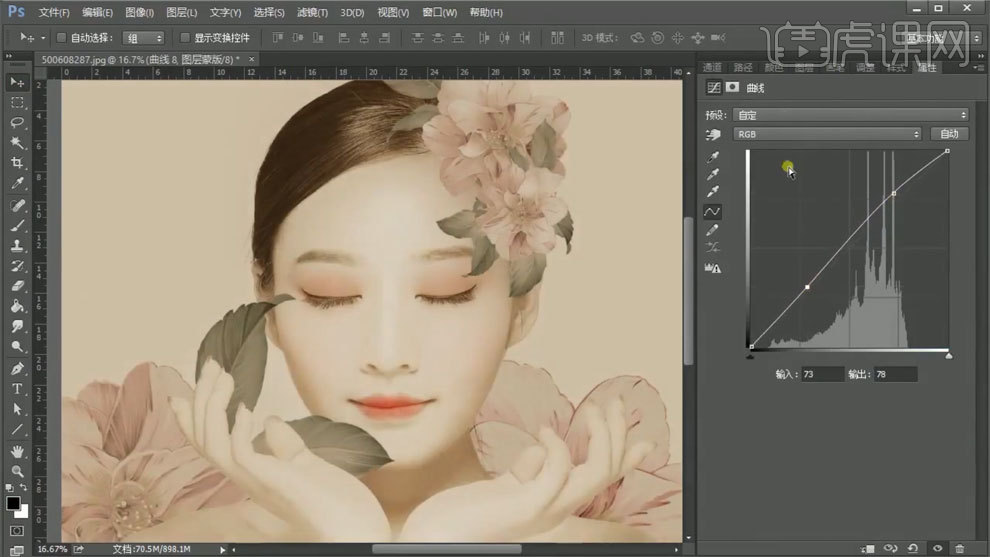Click the 自动 button in Curves
Screen dimensions: 990x557
click(949, 134)
